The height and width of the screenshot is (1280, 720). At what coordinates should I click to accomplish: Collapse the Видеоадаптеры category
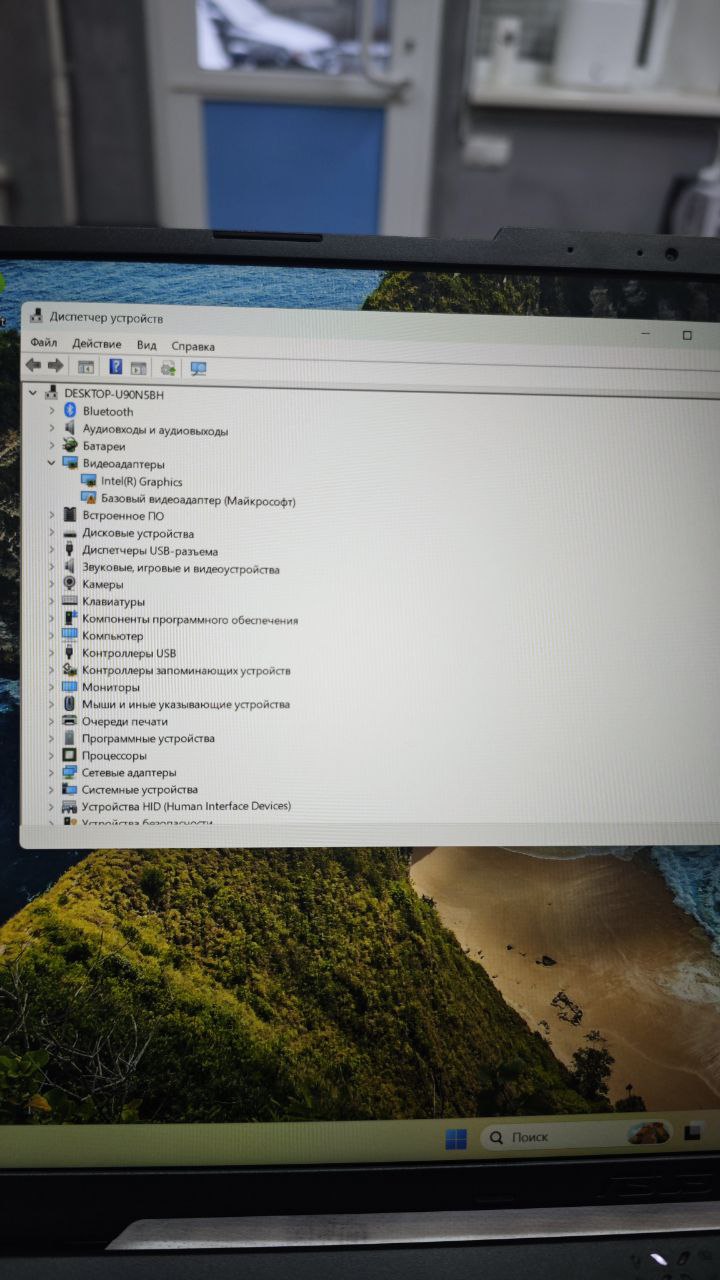point(52,464)
